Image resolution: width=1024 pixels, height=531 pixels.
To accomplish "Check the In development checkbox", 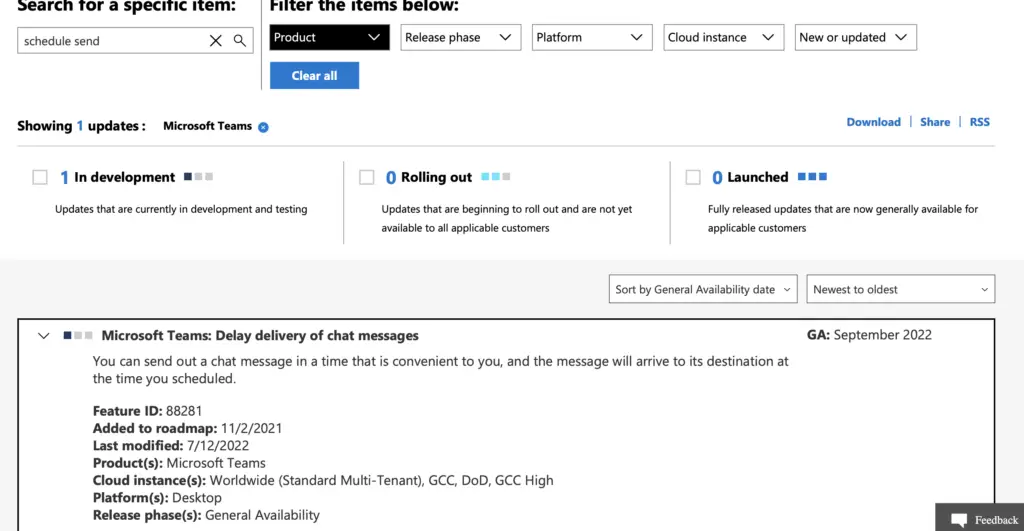I will pos(40,177).
